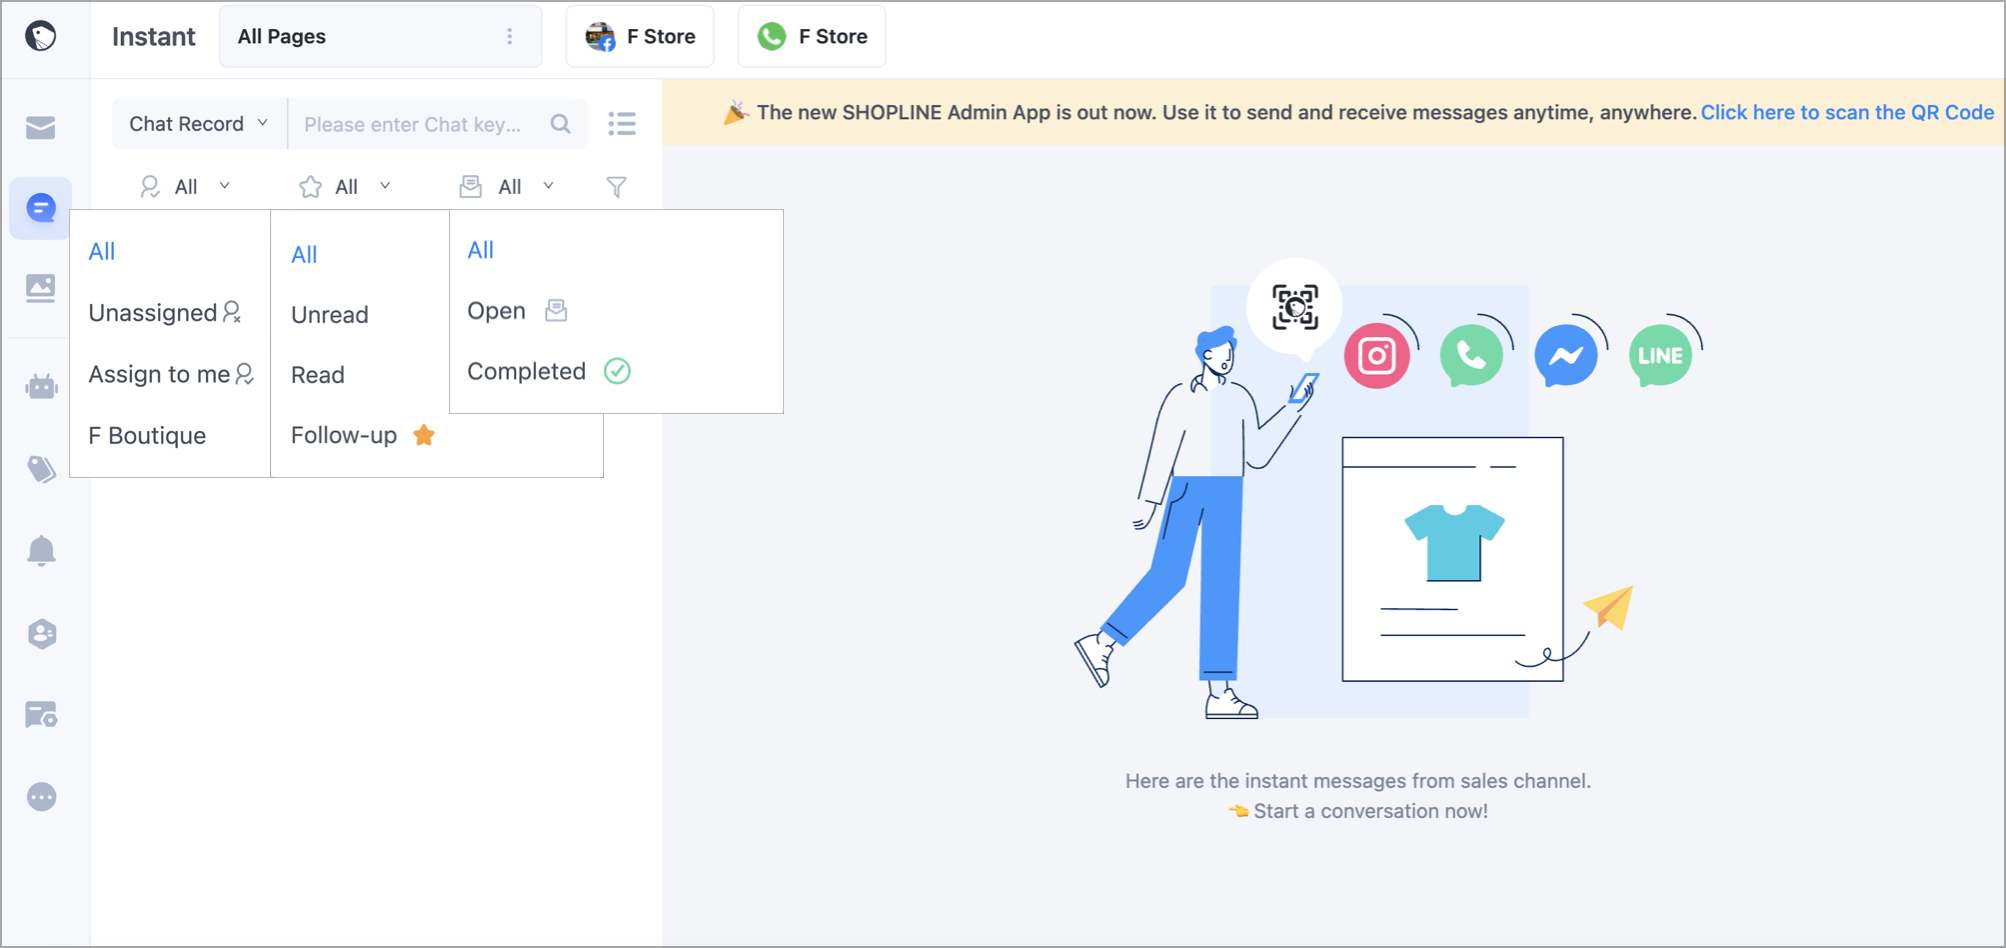Choose All in read-status menu
Viewport: 2006px width, 948px height.
304,255
